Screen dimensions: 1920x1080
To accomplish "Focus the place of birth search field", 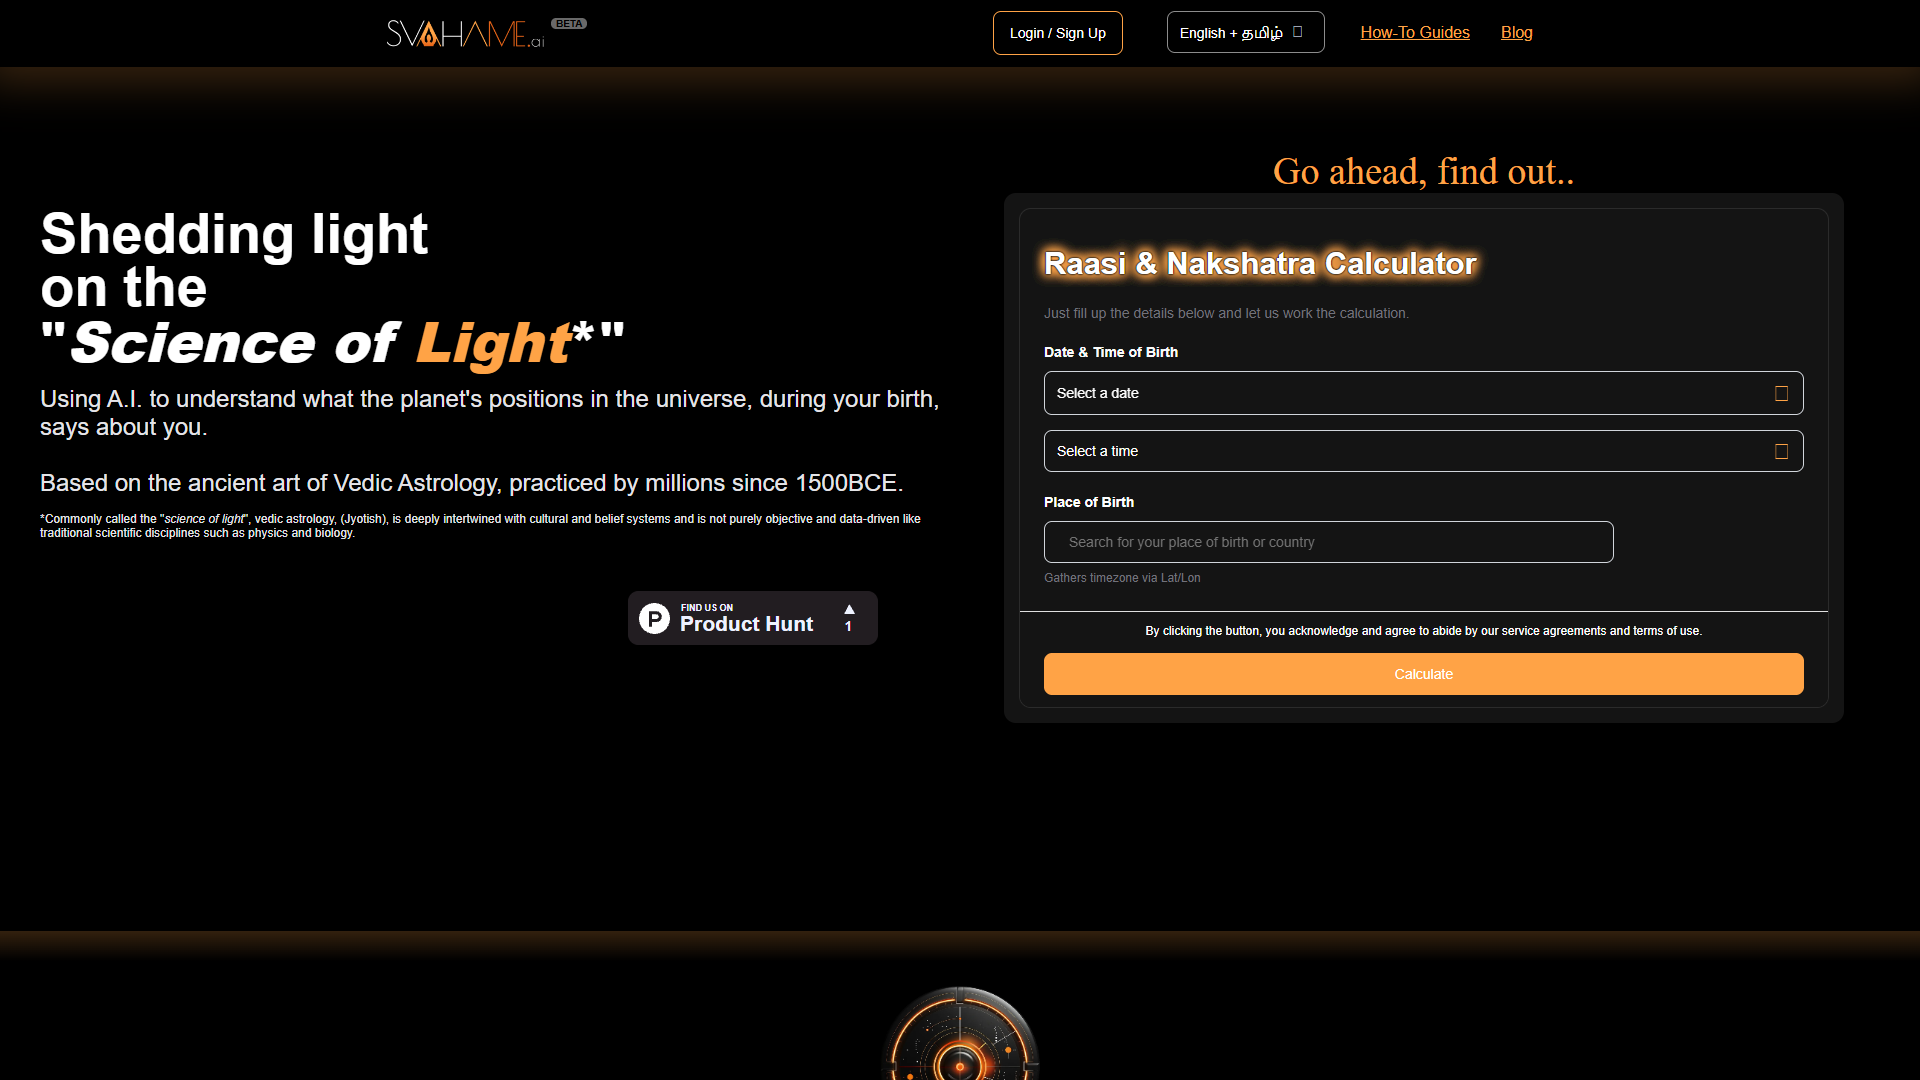I will pos(1328,542).
